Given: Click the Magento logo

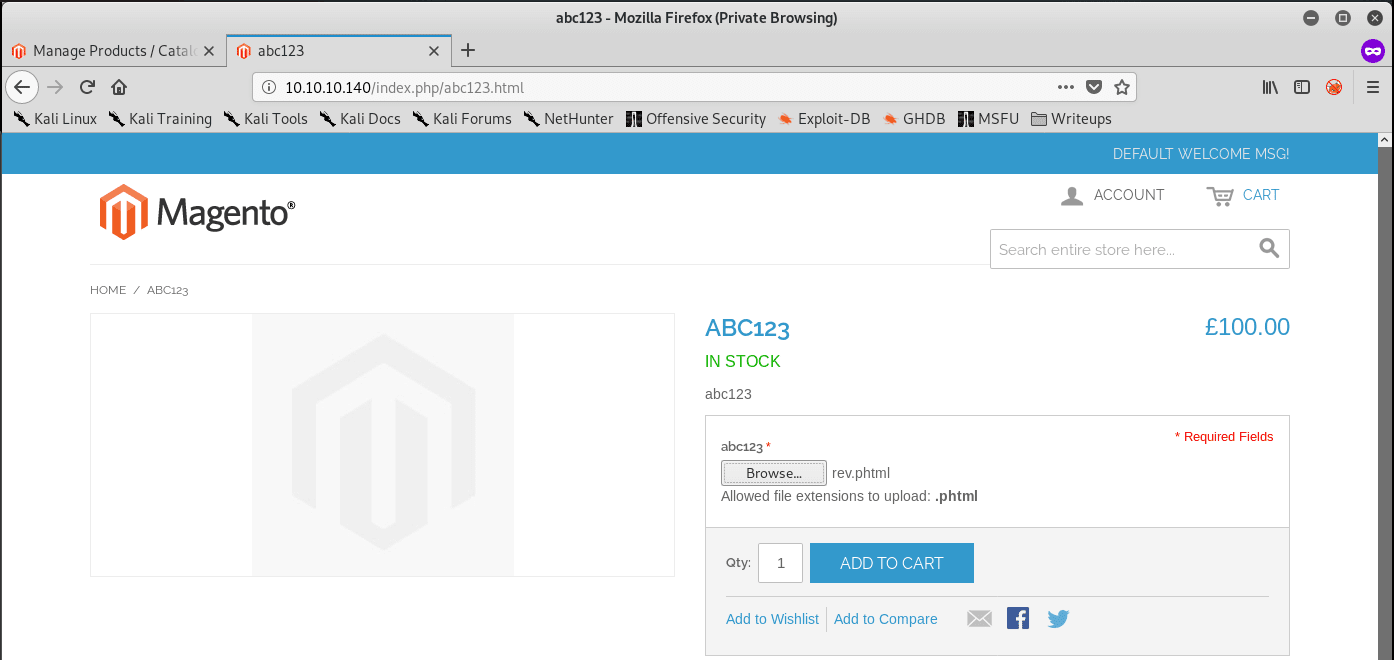Looking at the screenshot, I should (197, 211).
